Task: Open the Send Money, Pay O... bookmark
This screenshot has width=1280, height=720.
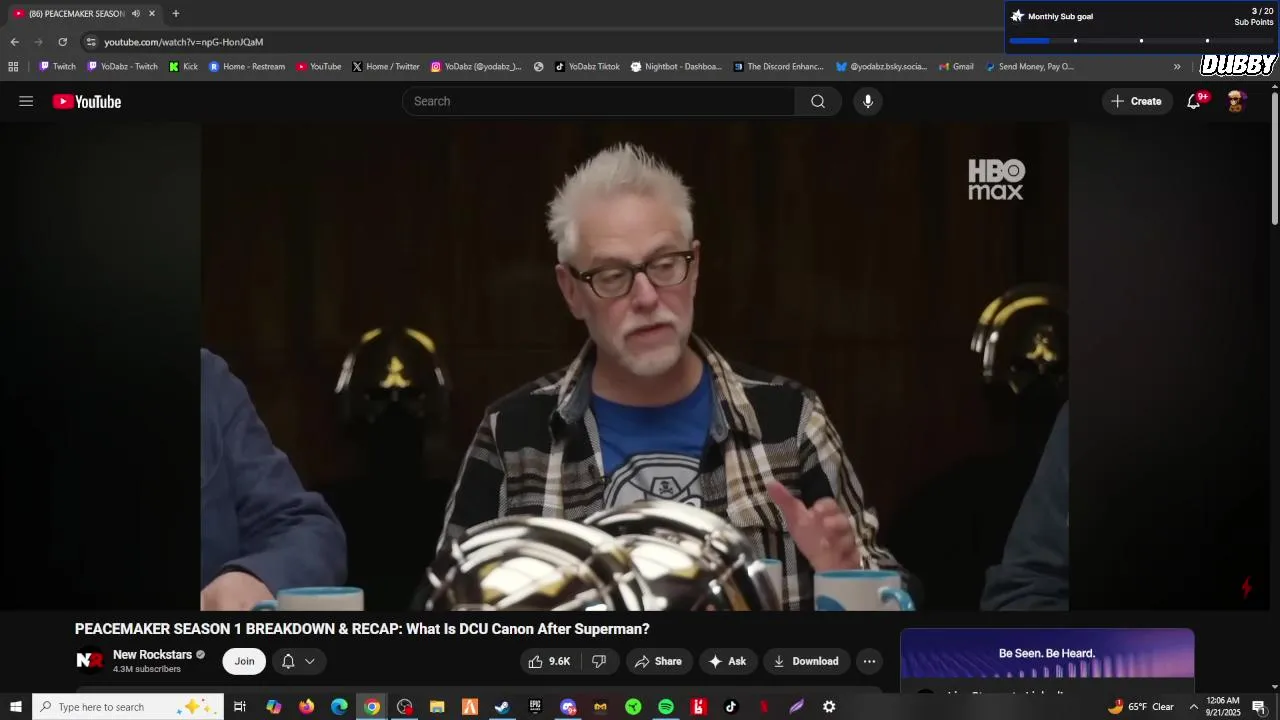Action: [x=1029, y=67]
